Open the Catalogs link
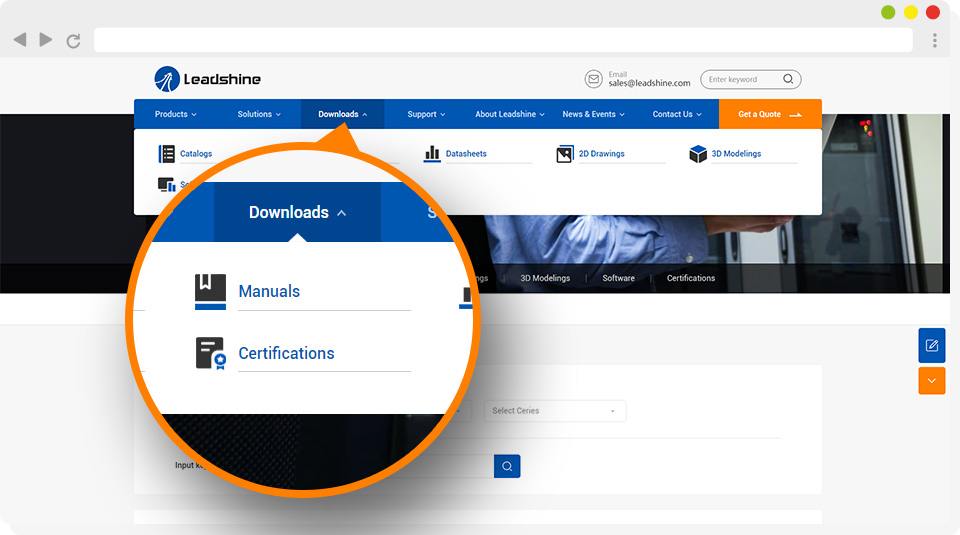Screen dimensions: 960x535 196,154
